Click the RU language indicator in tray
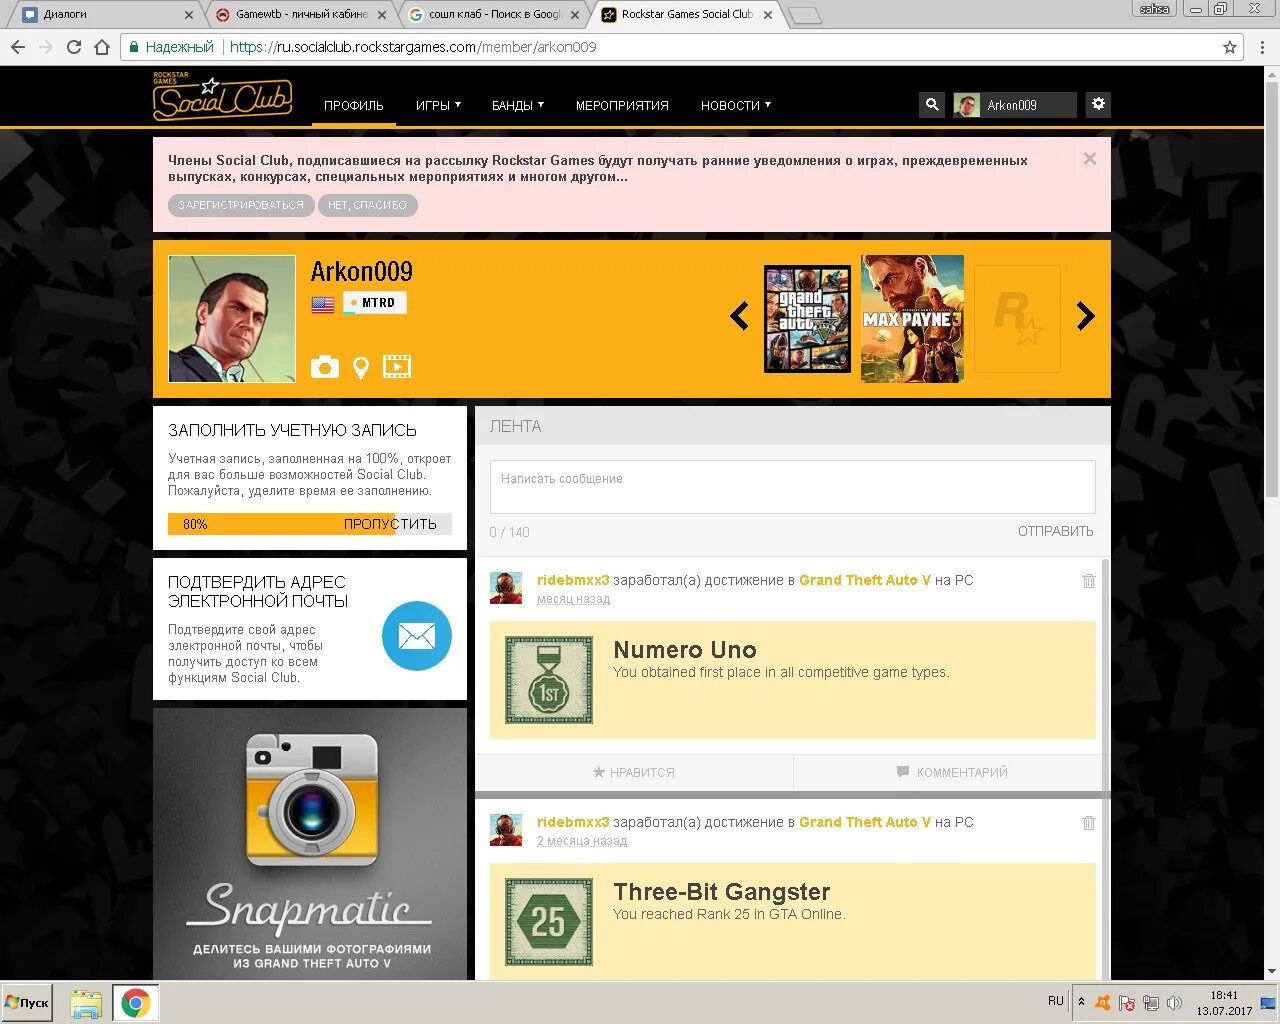This screenshot has width=1280, height=1024. click(1056, 1001)
